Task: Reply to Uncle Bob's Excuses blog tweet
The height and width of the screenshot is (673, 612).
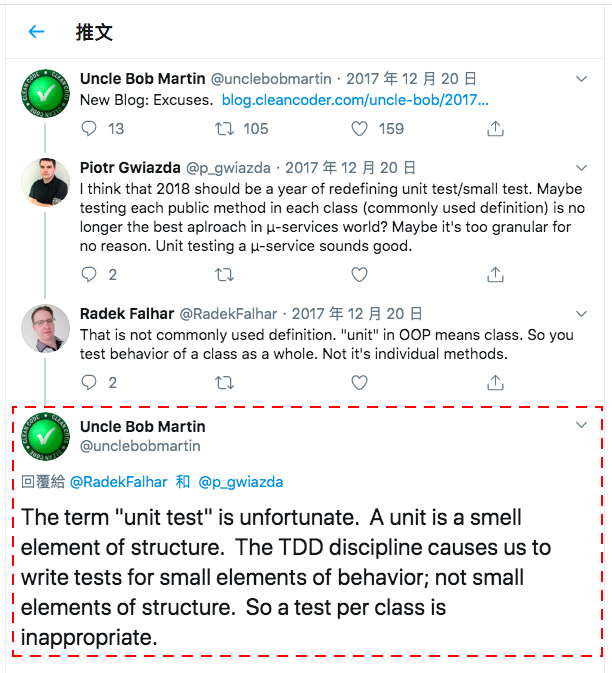Action: [89, 128]
